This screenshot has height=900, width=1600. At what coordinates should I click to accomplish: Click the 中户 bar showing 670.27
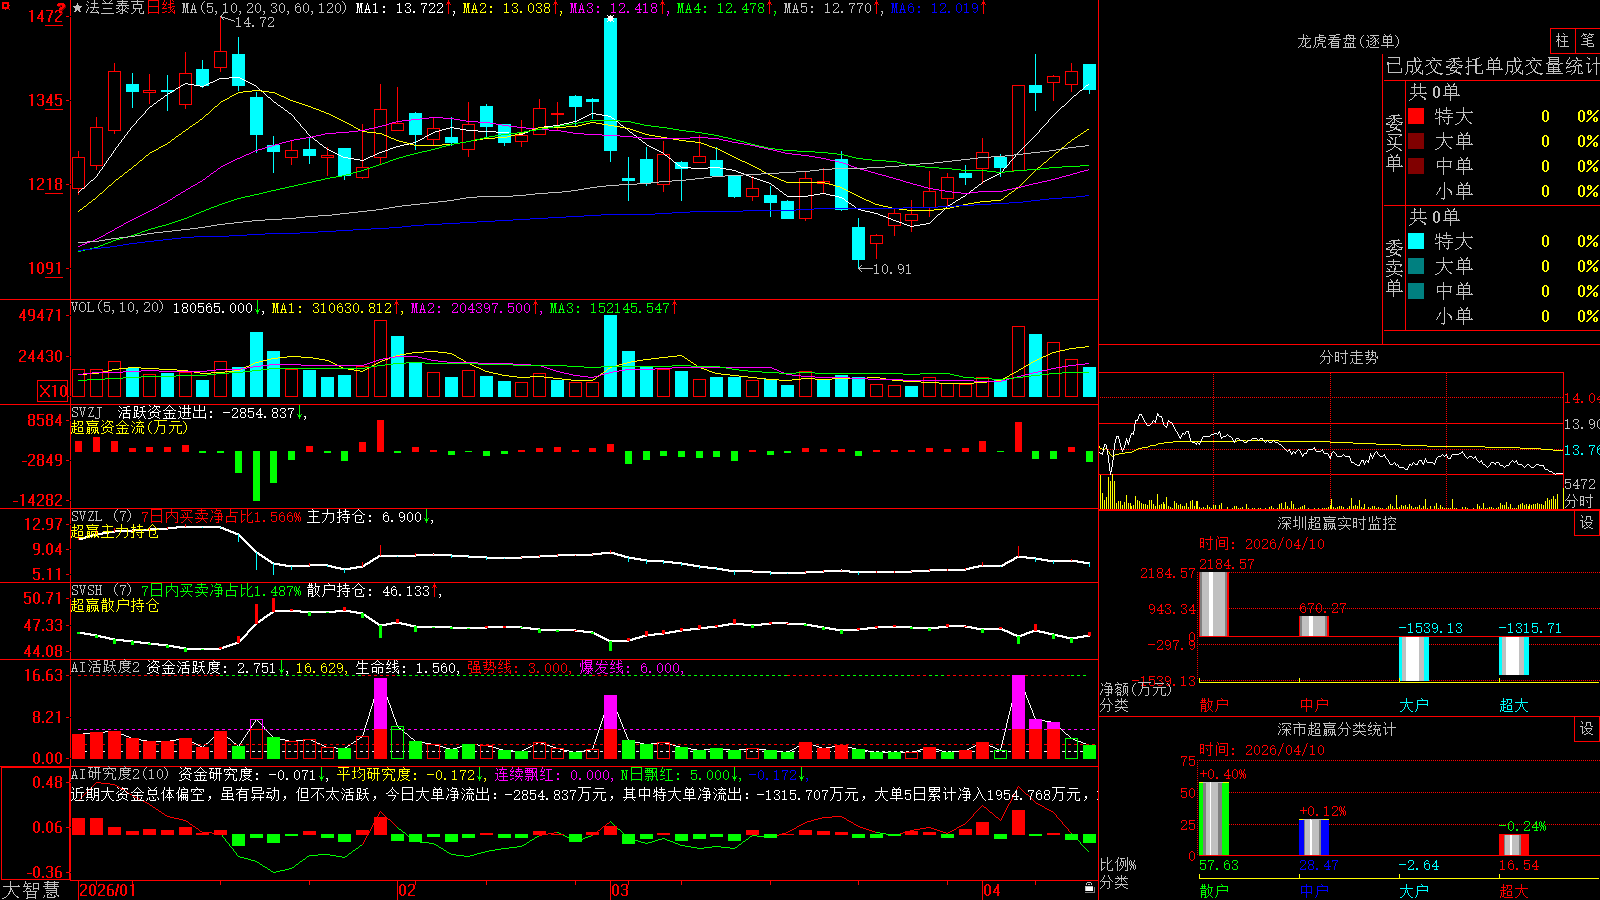click(x=1314, y=626)
